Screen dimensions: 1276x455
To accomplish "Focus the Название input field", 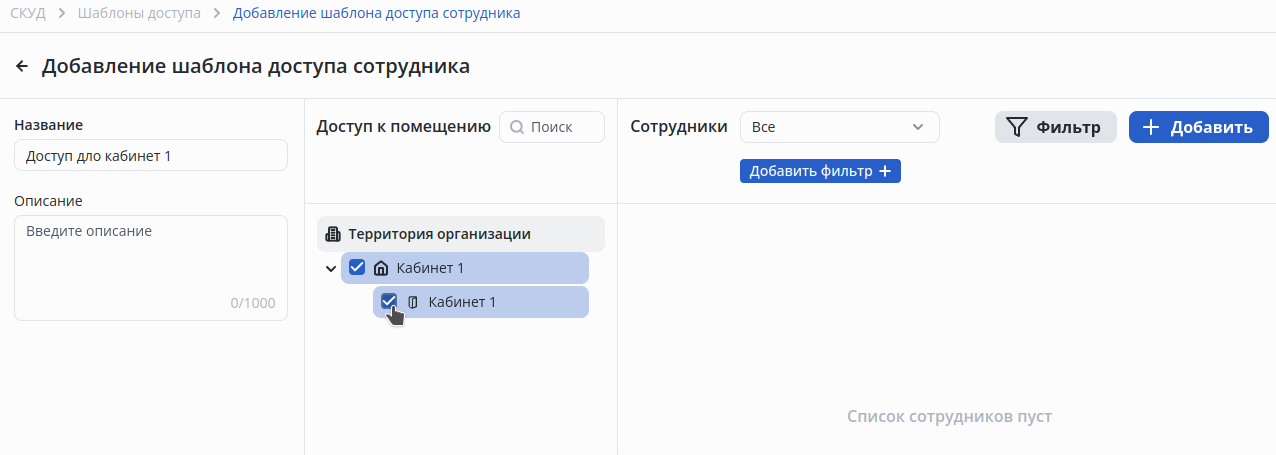I will [x=150, y=156].
